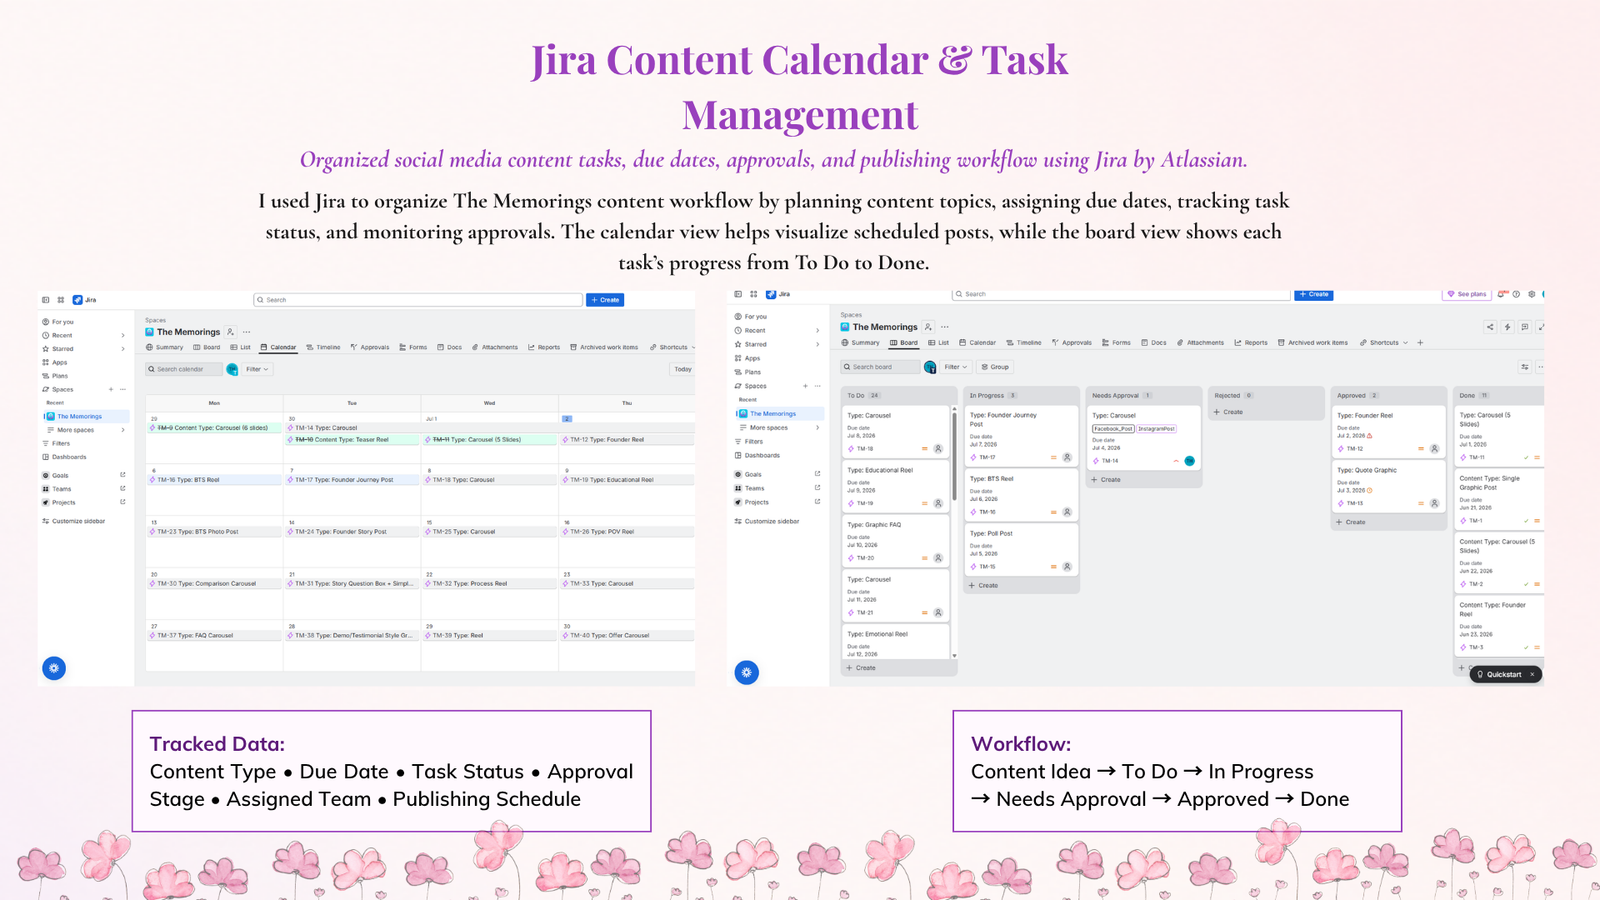Open calendar event TM-32 Type: Process Reel
The width and height of the screenshot is (1600, 900).
point(489,584)
